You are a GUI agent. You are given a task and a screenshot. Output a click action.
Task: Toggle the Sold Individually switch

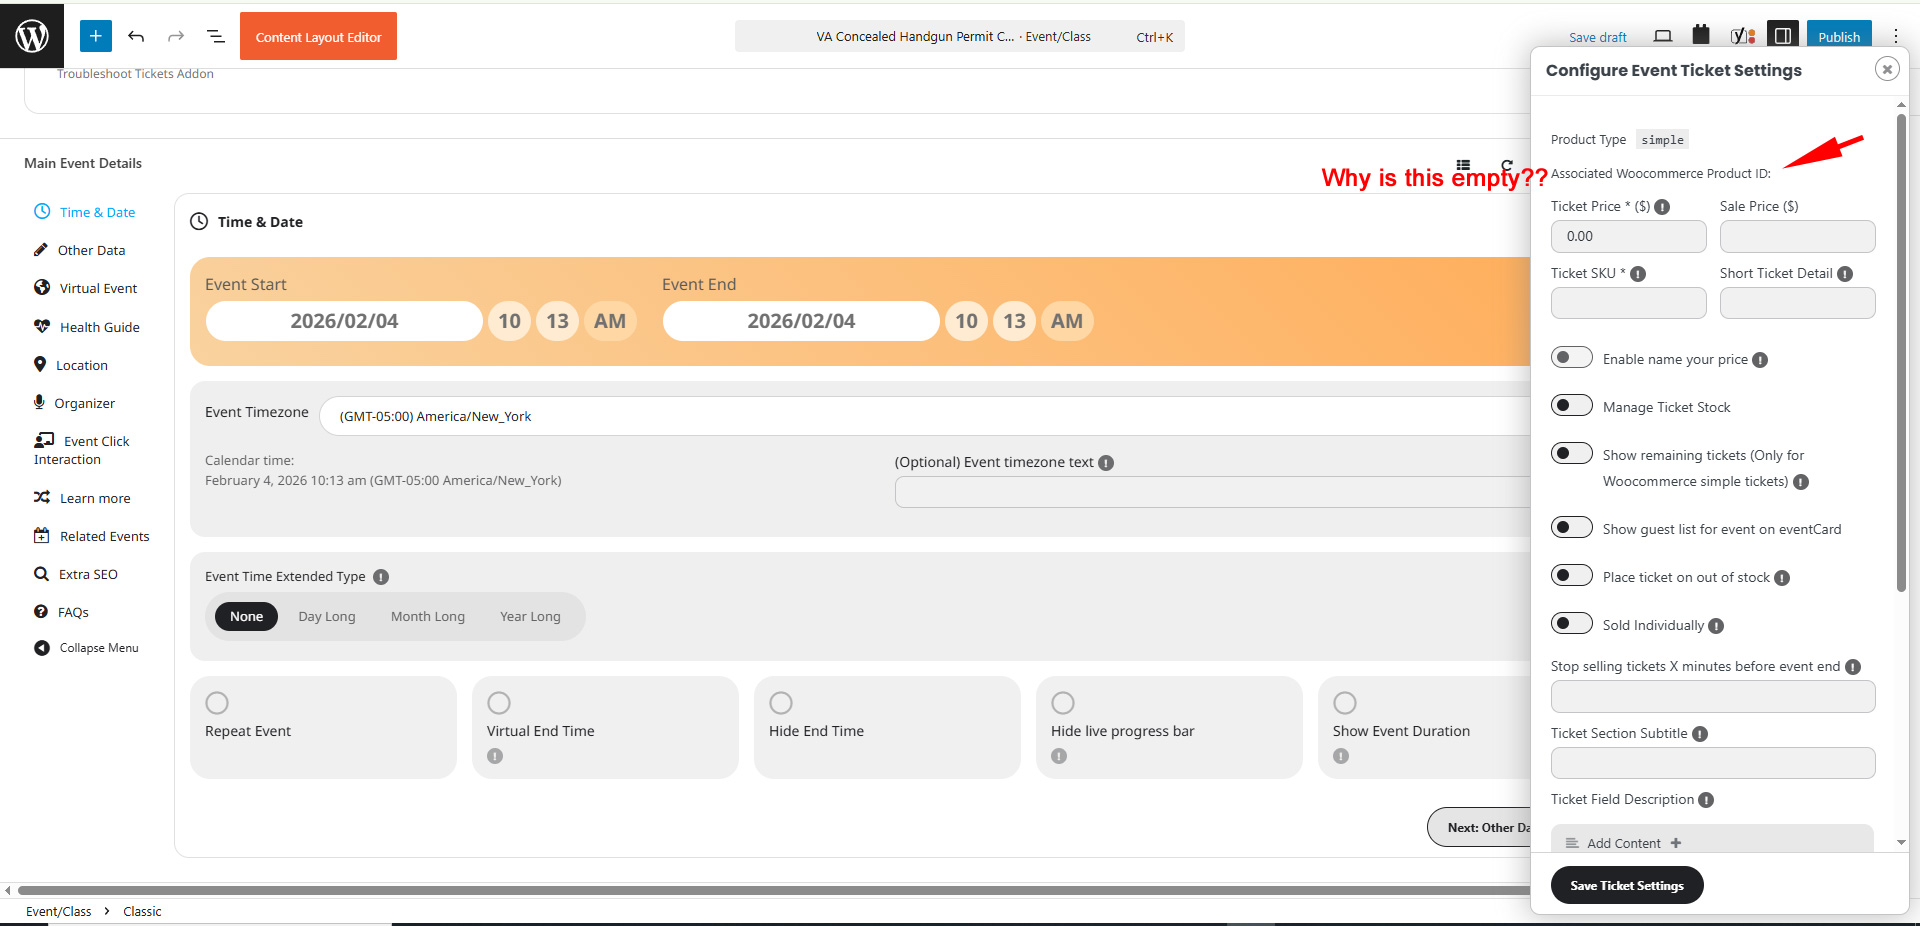(x=1571, y=624)
